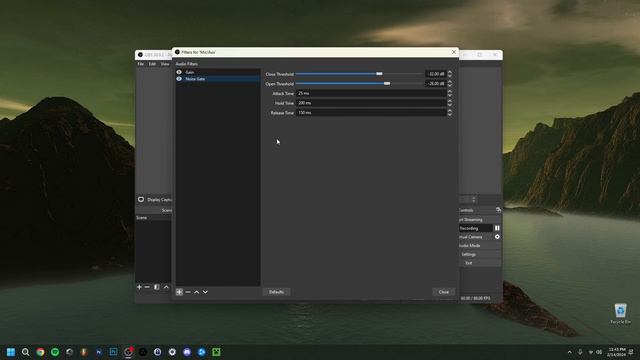
Task: Remove the scene with the minus icon in OBS
Action: (147, 287)
